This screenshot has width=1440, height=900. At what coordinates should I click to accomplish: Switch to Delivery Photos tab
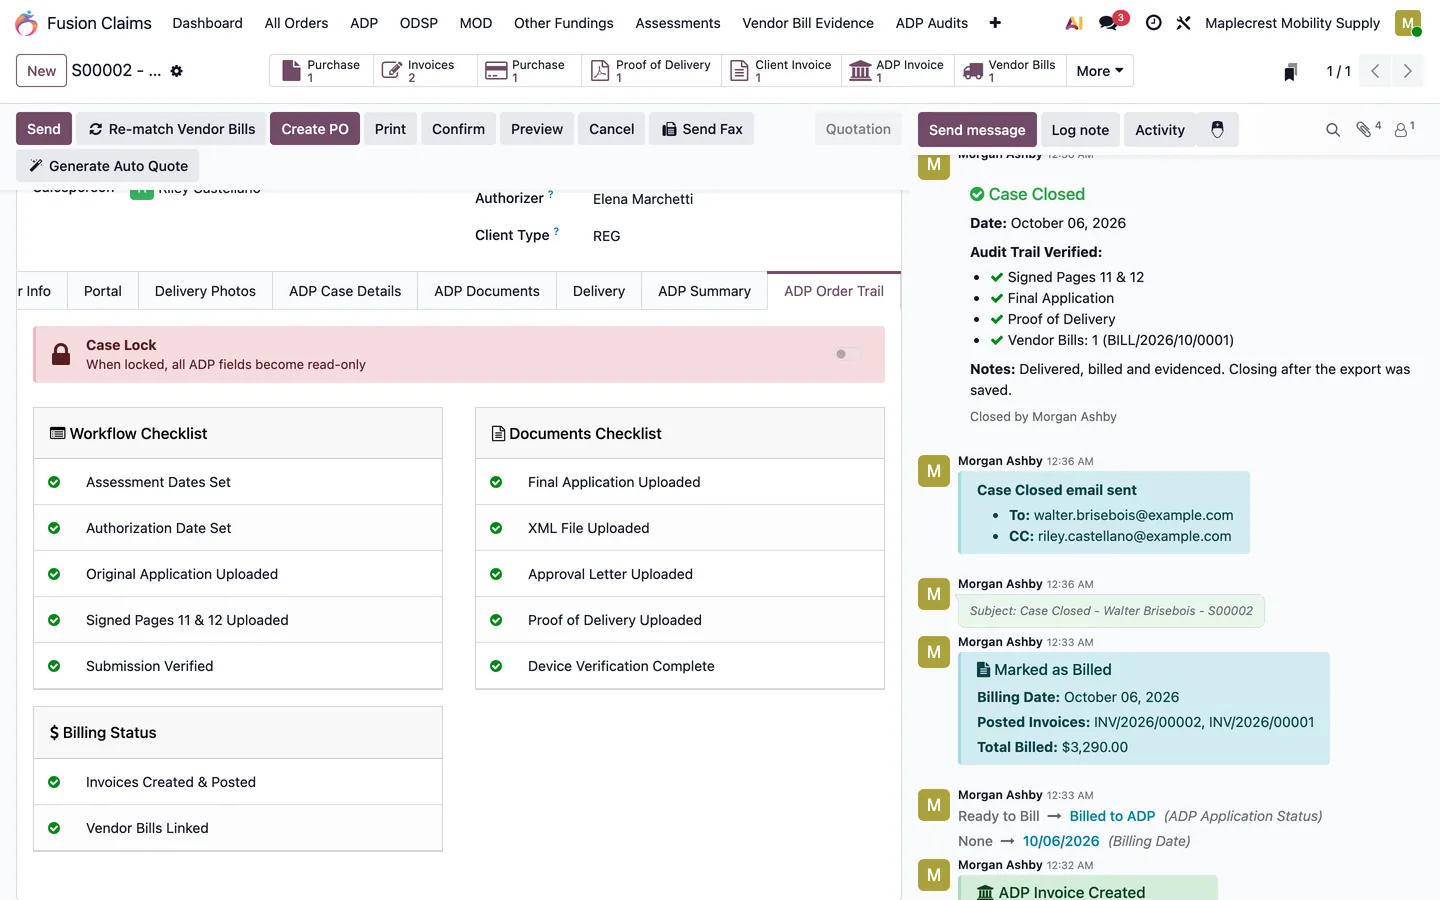click(x=205, y=291)
